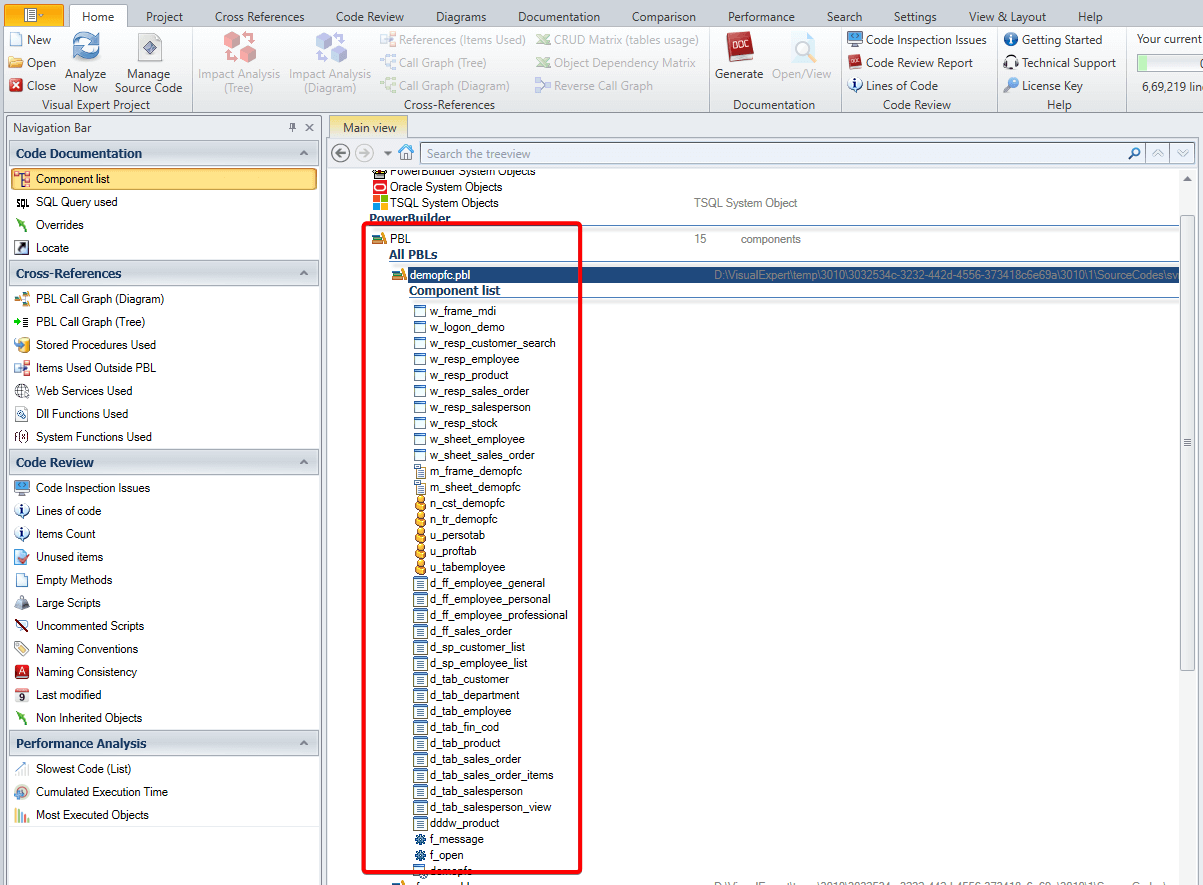This screenshot has height=885, width=1203.
Task: Click the Generate documentation icon
Action: click(x=739, y=50)
